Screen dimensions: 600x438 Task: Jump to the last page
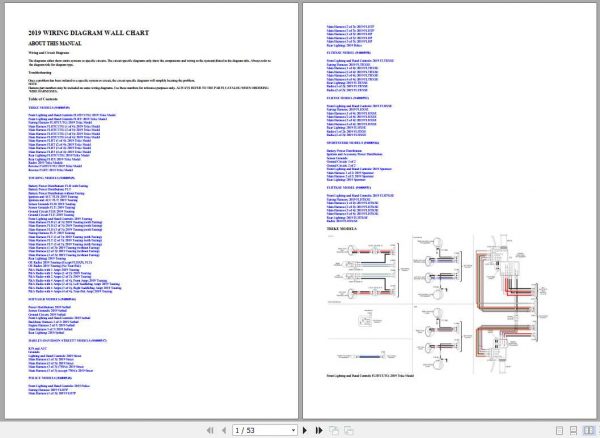(319, 430)
